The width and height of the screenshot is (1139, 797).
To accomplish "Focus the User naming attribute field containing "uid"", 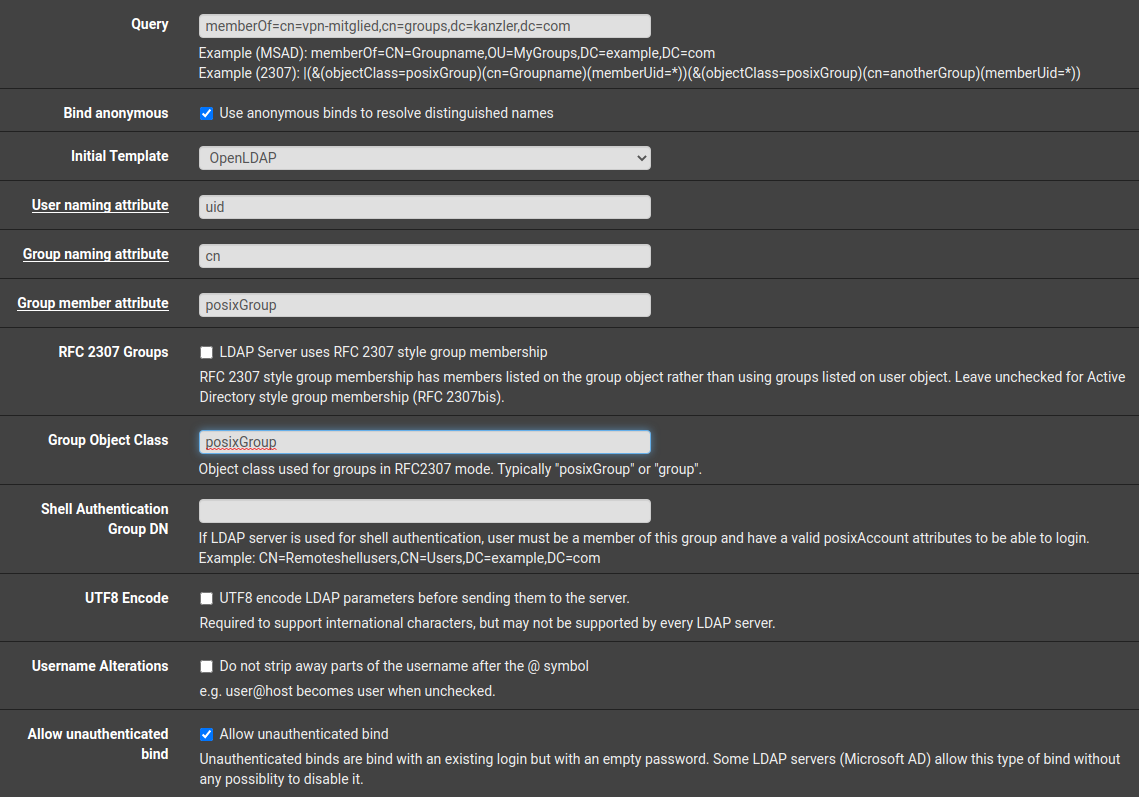I will tap(424, 206).
